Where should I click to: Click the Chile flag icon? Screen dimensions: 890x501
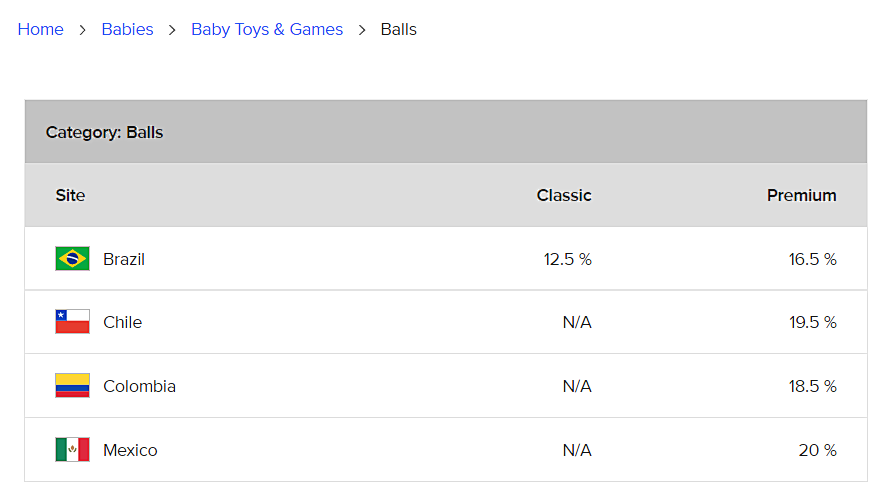pos(72,322)
